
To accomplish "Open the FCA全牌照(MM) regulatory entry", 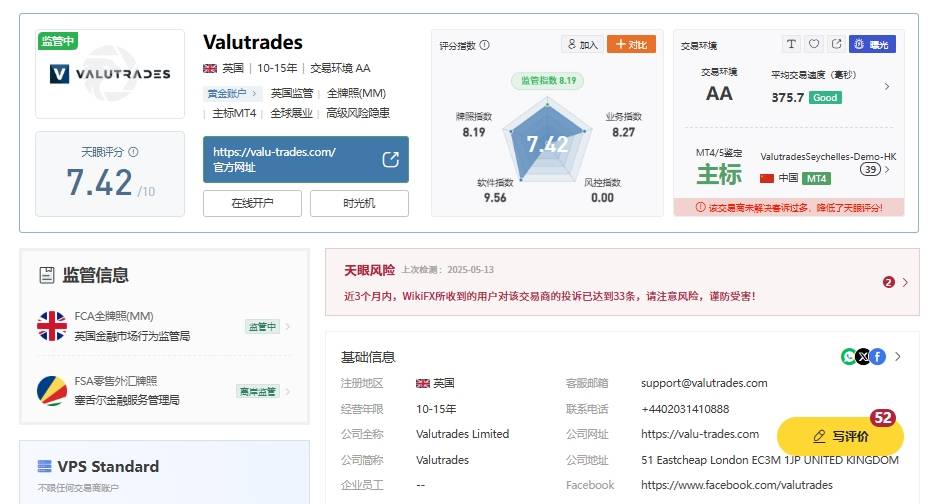I will (164, 326).
